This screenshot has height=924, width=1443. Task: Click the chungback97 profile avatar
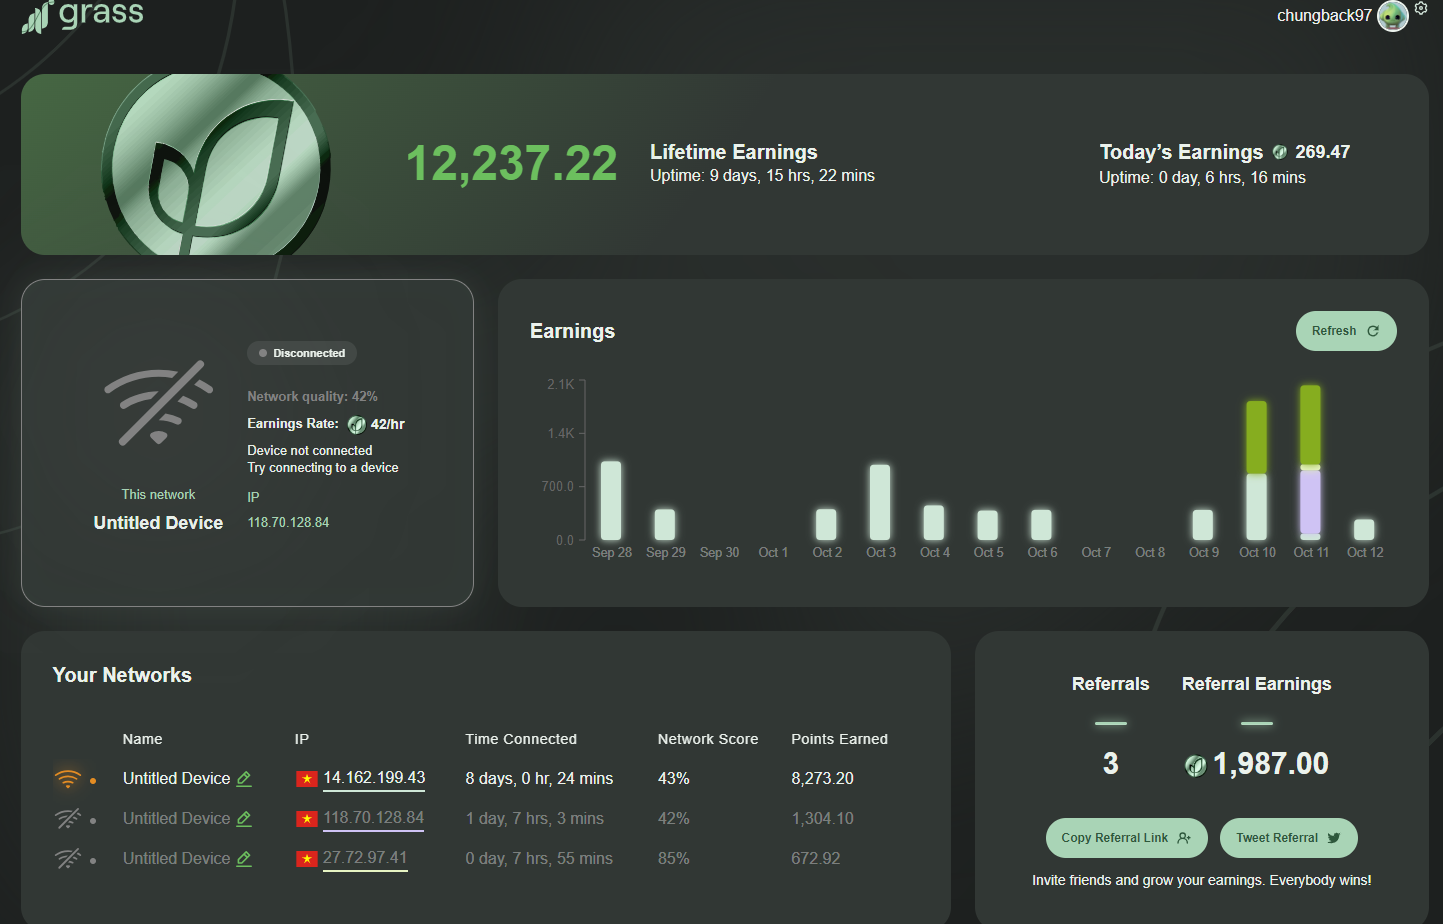[1392, 16]
